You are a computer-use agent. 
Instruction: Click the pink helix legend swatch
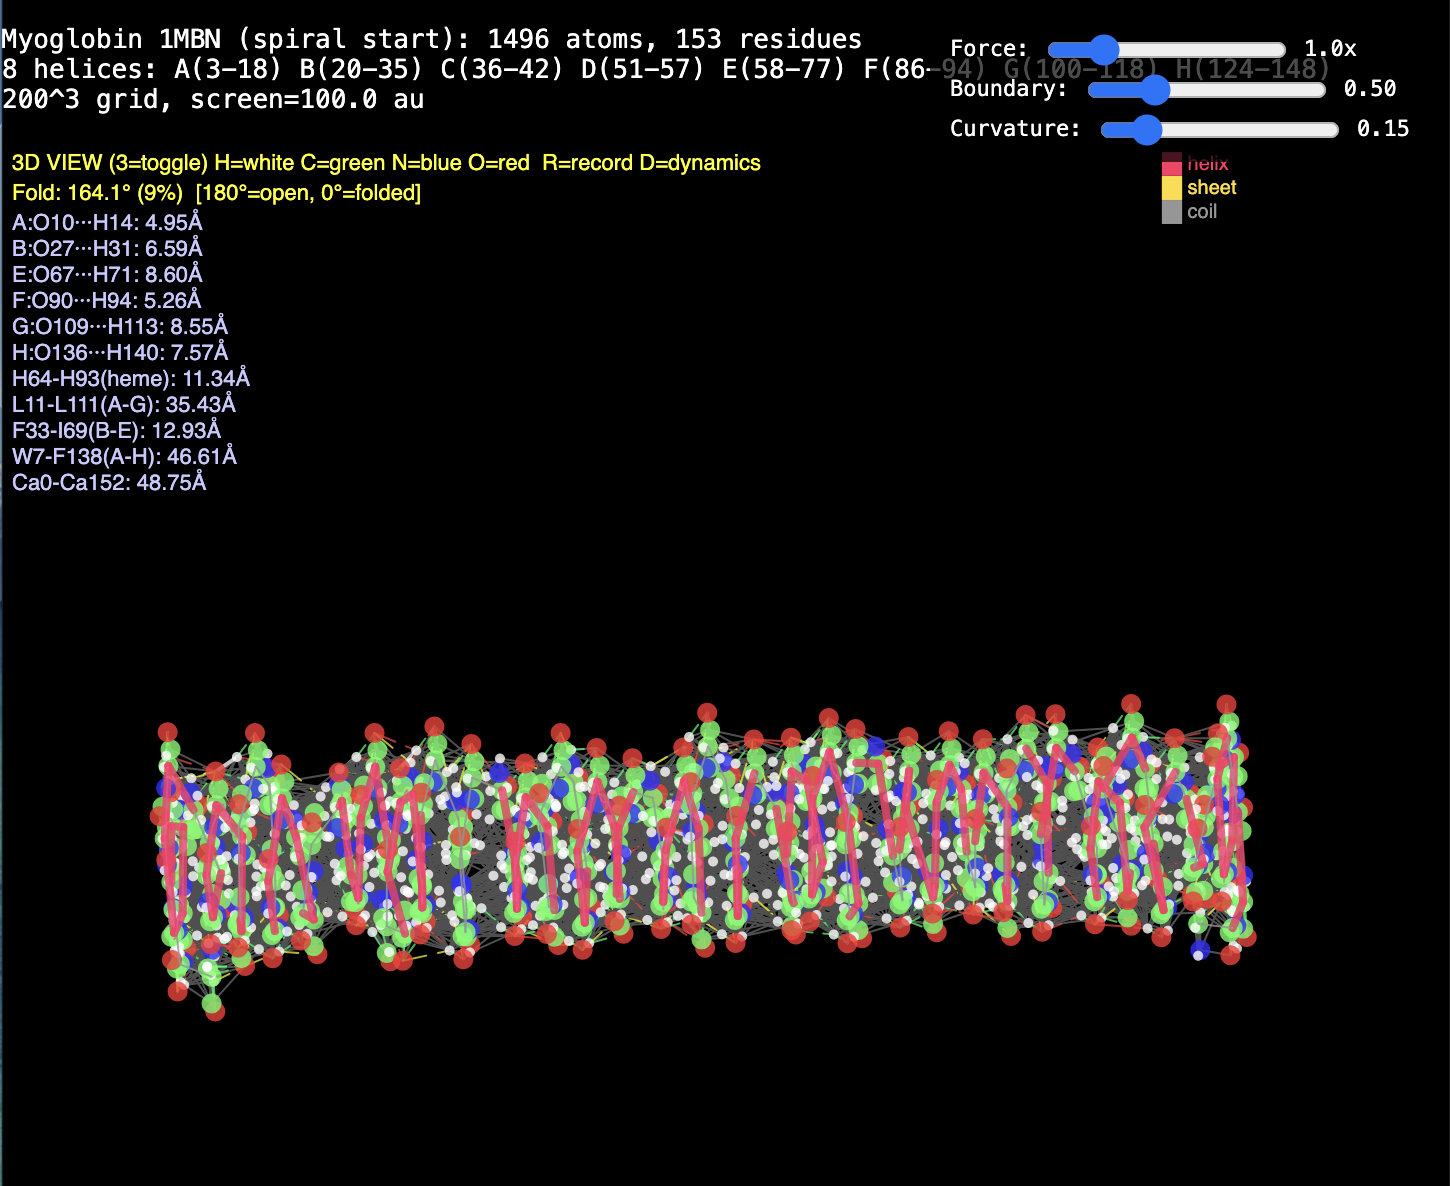tap(1171, 165)
